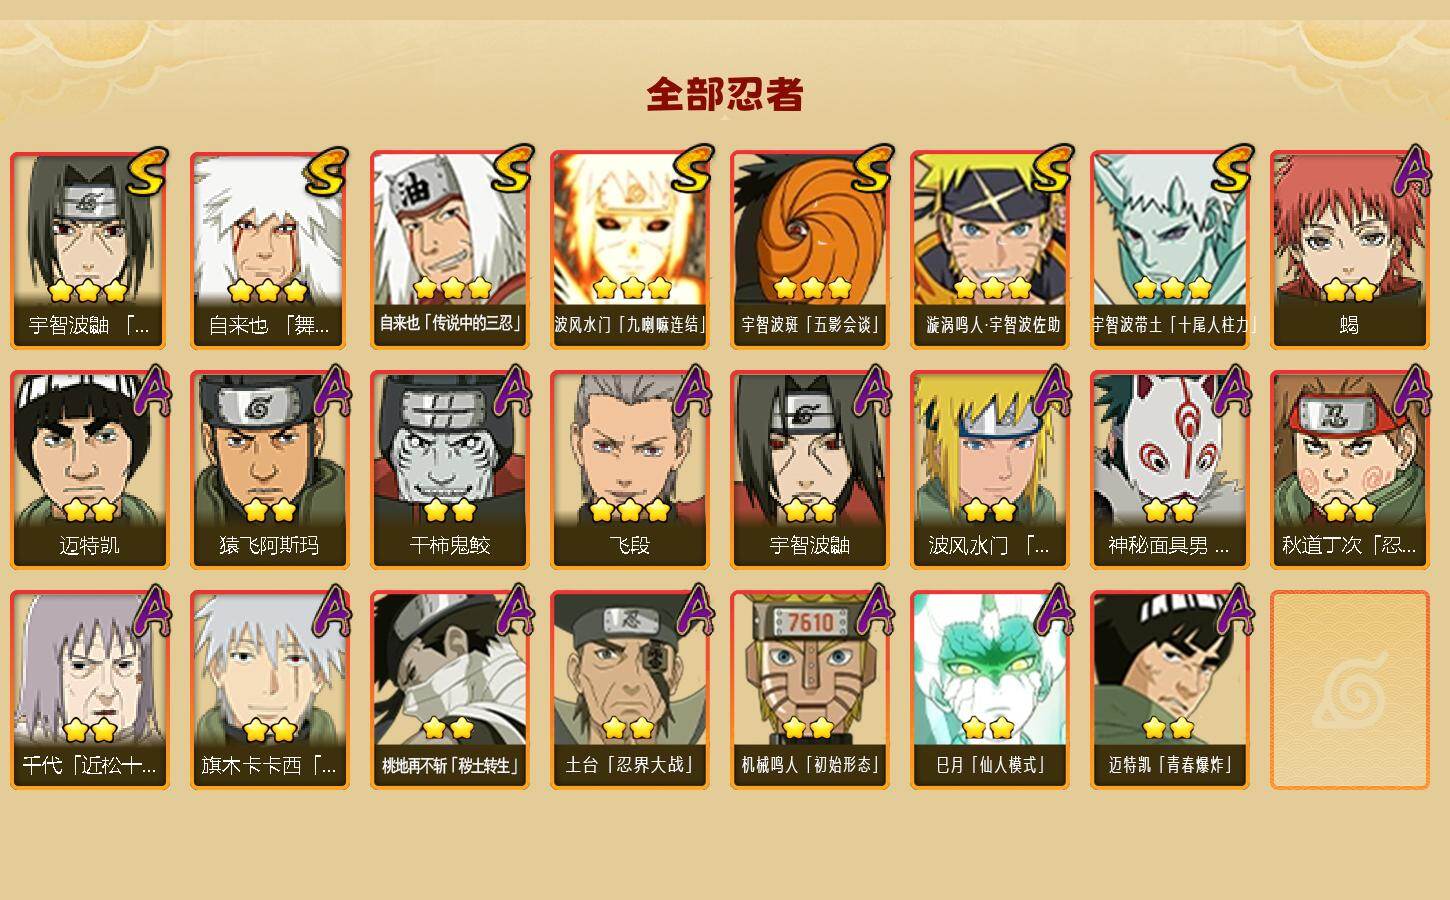Select the three-star 飞段 card
1450x900 pixels.
629,470
